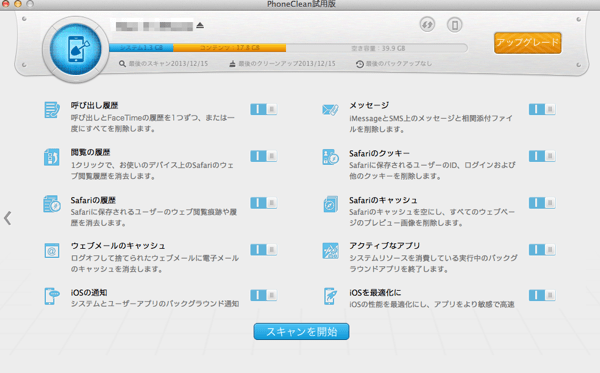Click the PhoneClean device cleaning logo icon
Screen dimensions: 600x373
75,49
